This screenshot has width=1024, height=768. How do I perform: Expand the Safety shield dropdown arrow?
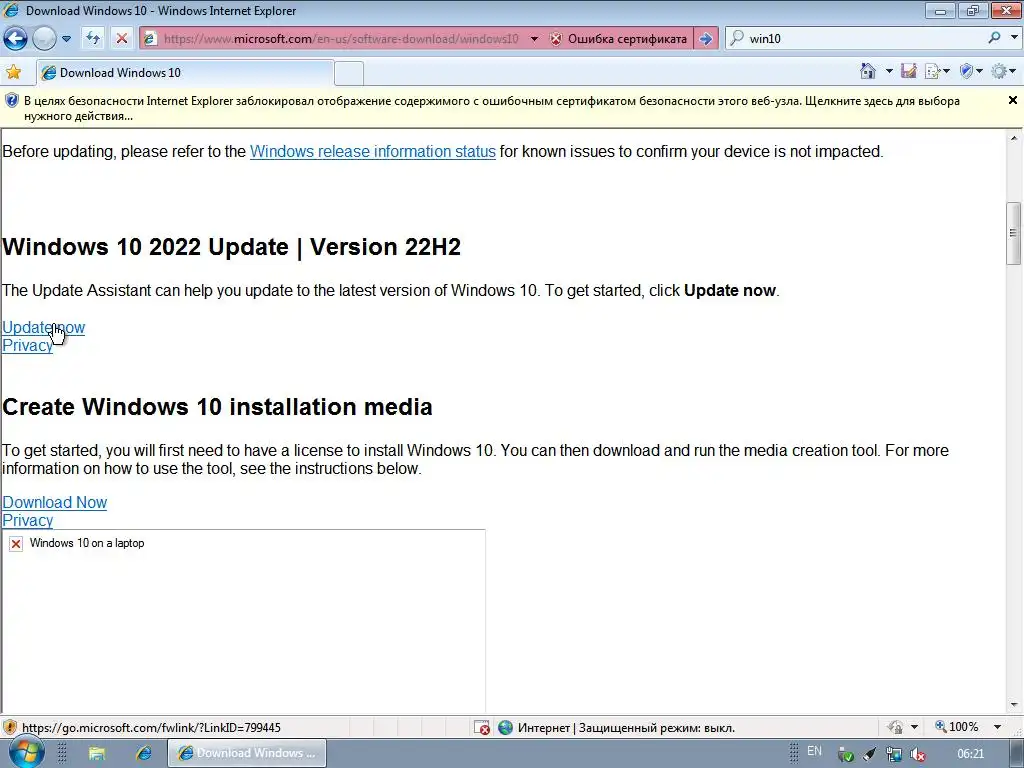point(980,71)
